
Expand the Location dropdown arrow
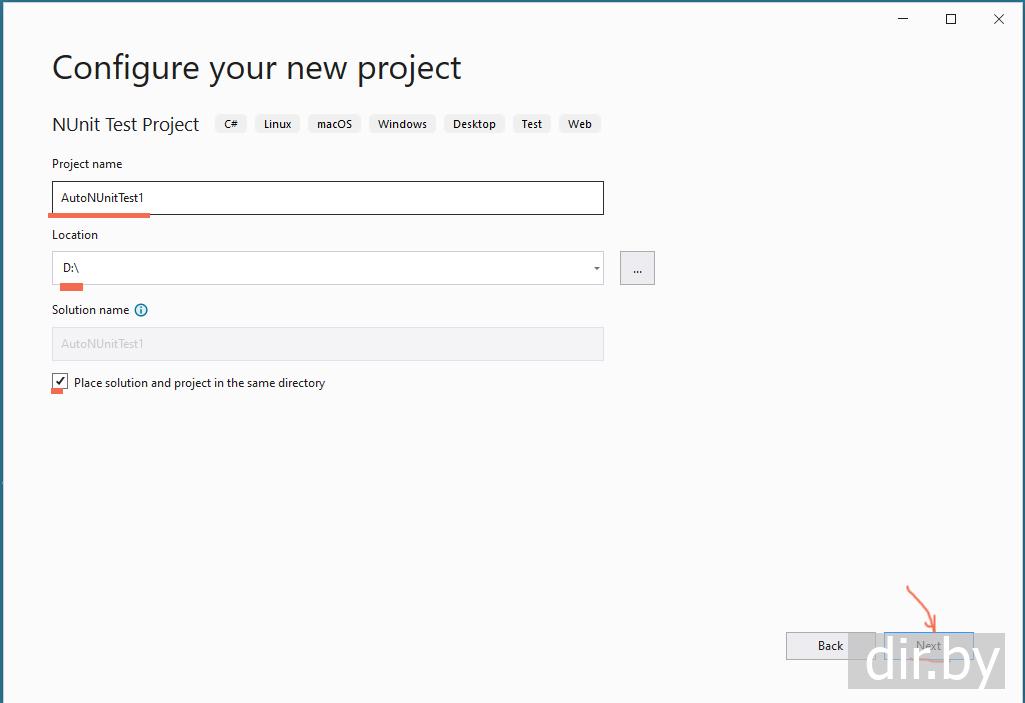(597, 268)
